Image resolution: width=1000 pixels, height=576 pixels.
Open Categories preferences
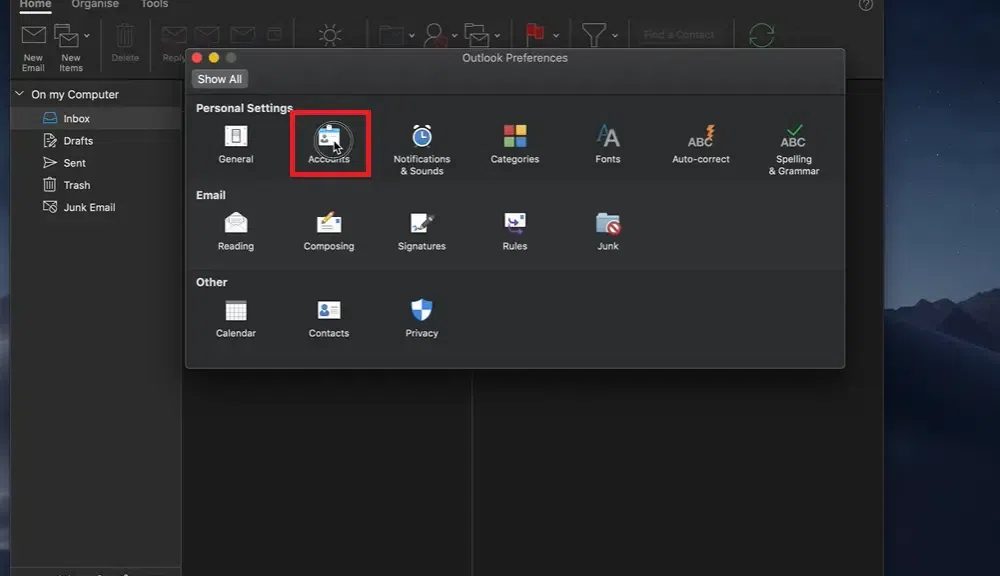click(515, 144)
